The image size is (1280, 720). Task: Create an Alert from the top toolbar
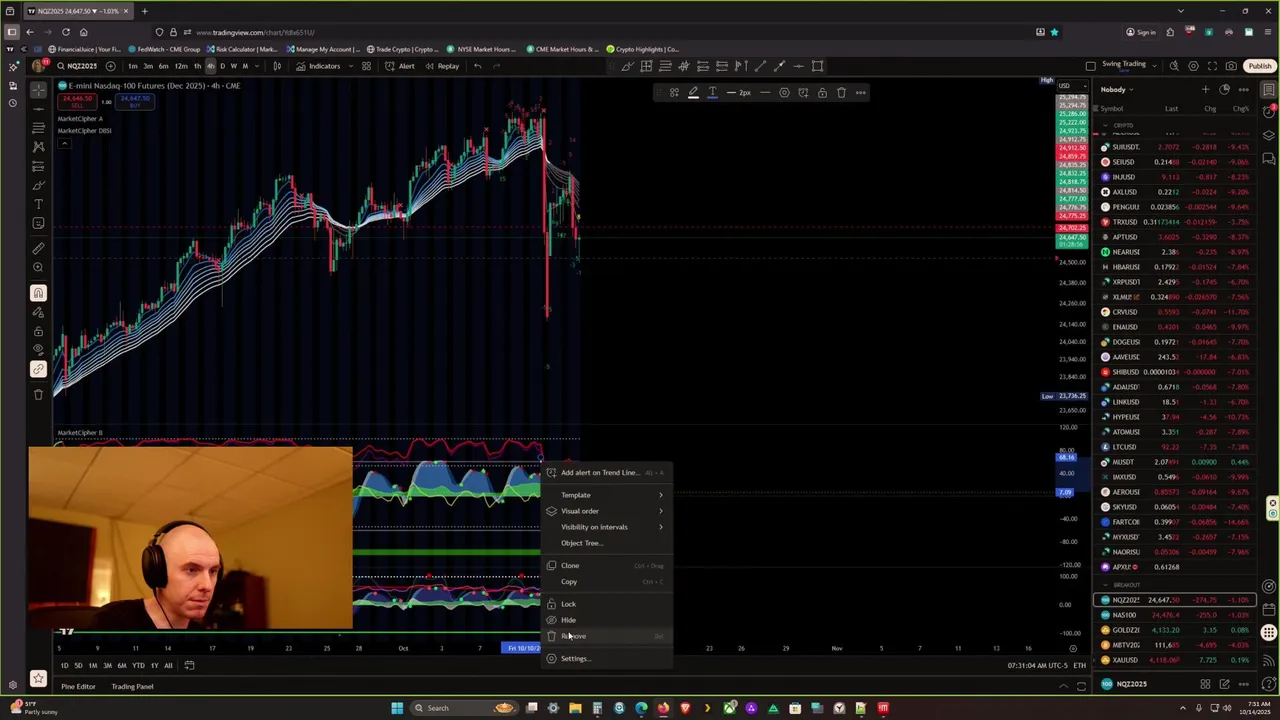400,66
